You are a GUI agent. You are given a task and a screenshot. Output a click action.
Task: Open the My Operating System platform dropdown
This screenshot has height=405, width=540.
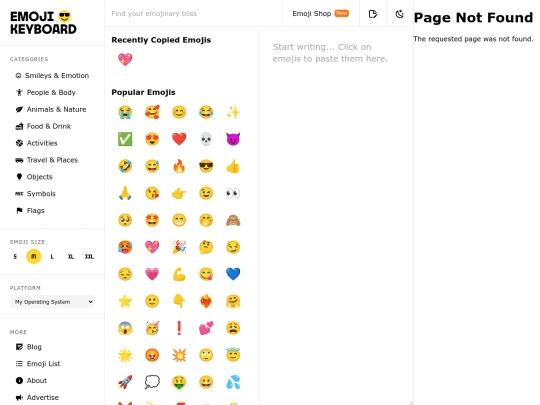(x=52, y=302)
